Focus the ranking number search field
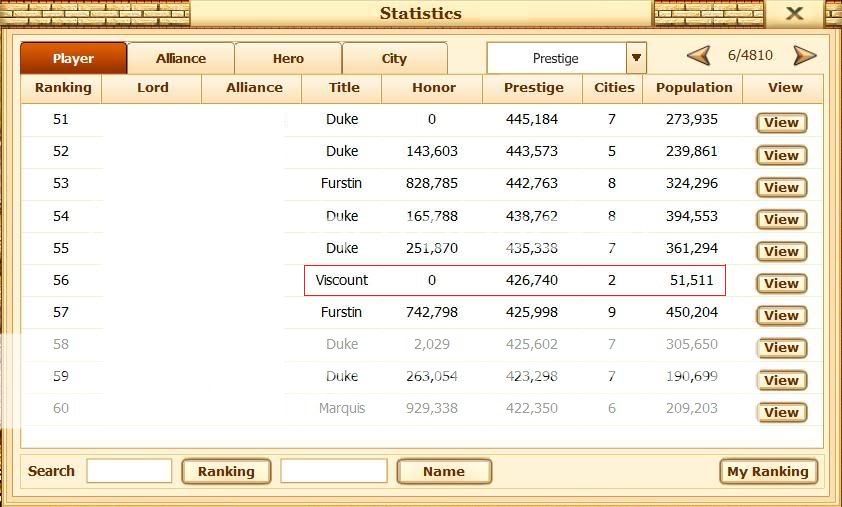This screenshot has width=842, height=507. pos(129,471)
